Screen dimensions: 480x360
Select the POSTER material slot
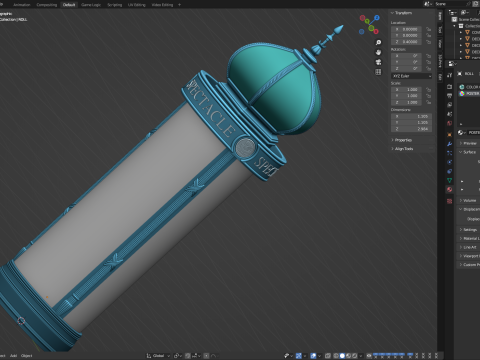469,94
